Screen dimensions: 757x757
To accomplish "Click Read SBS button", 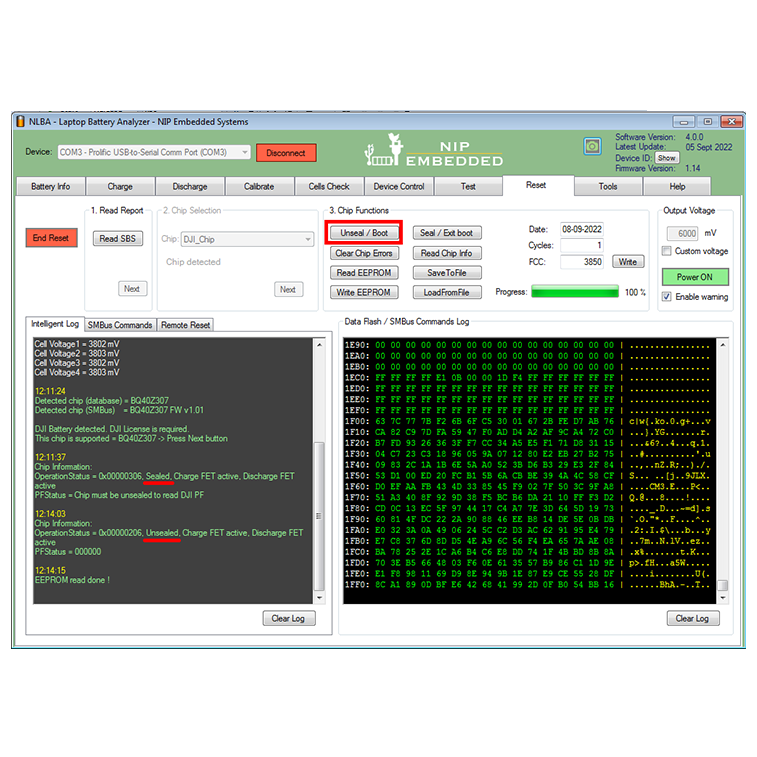I will coord(118,238).
